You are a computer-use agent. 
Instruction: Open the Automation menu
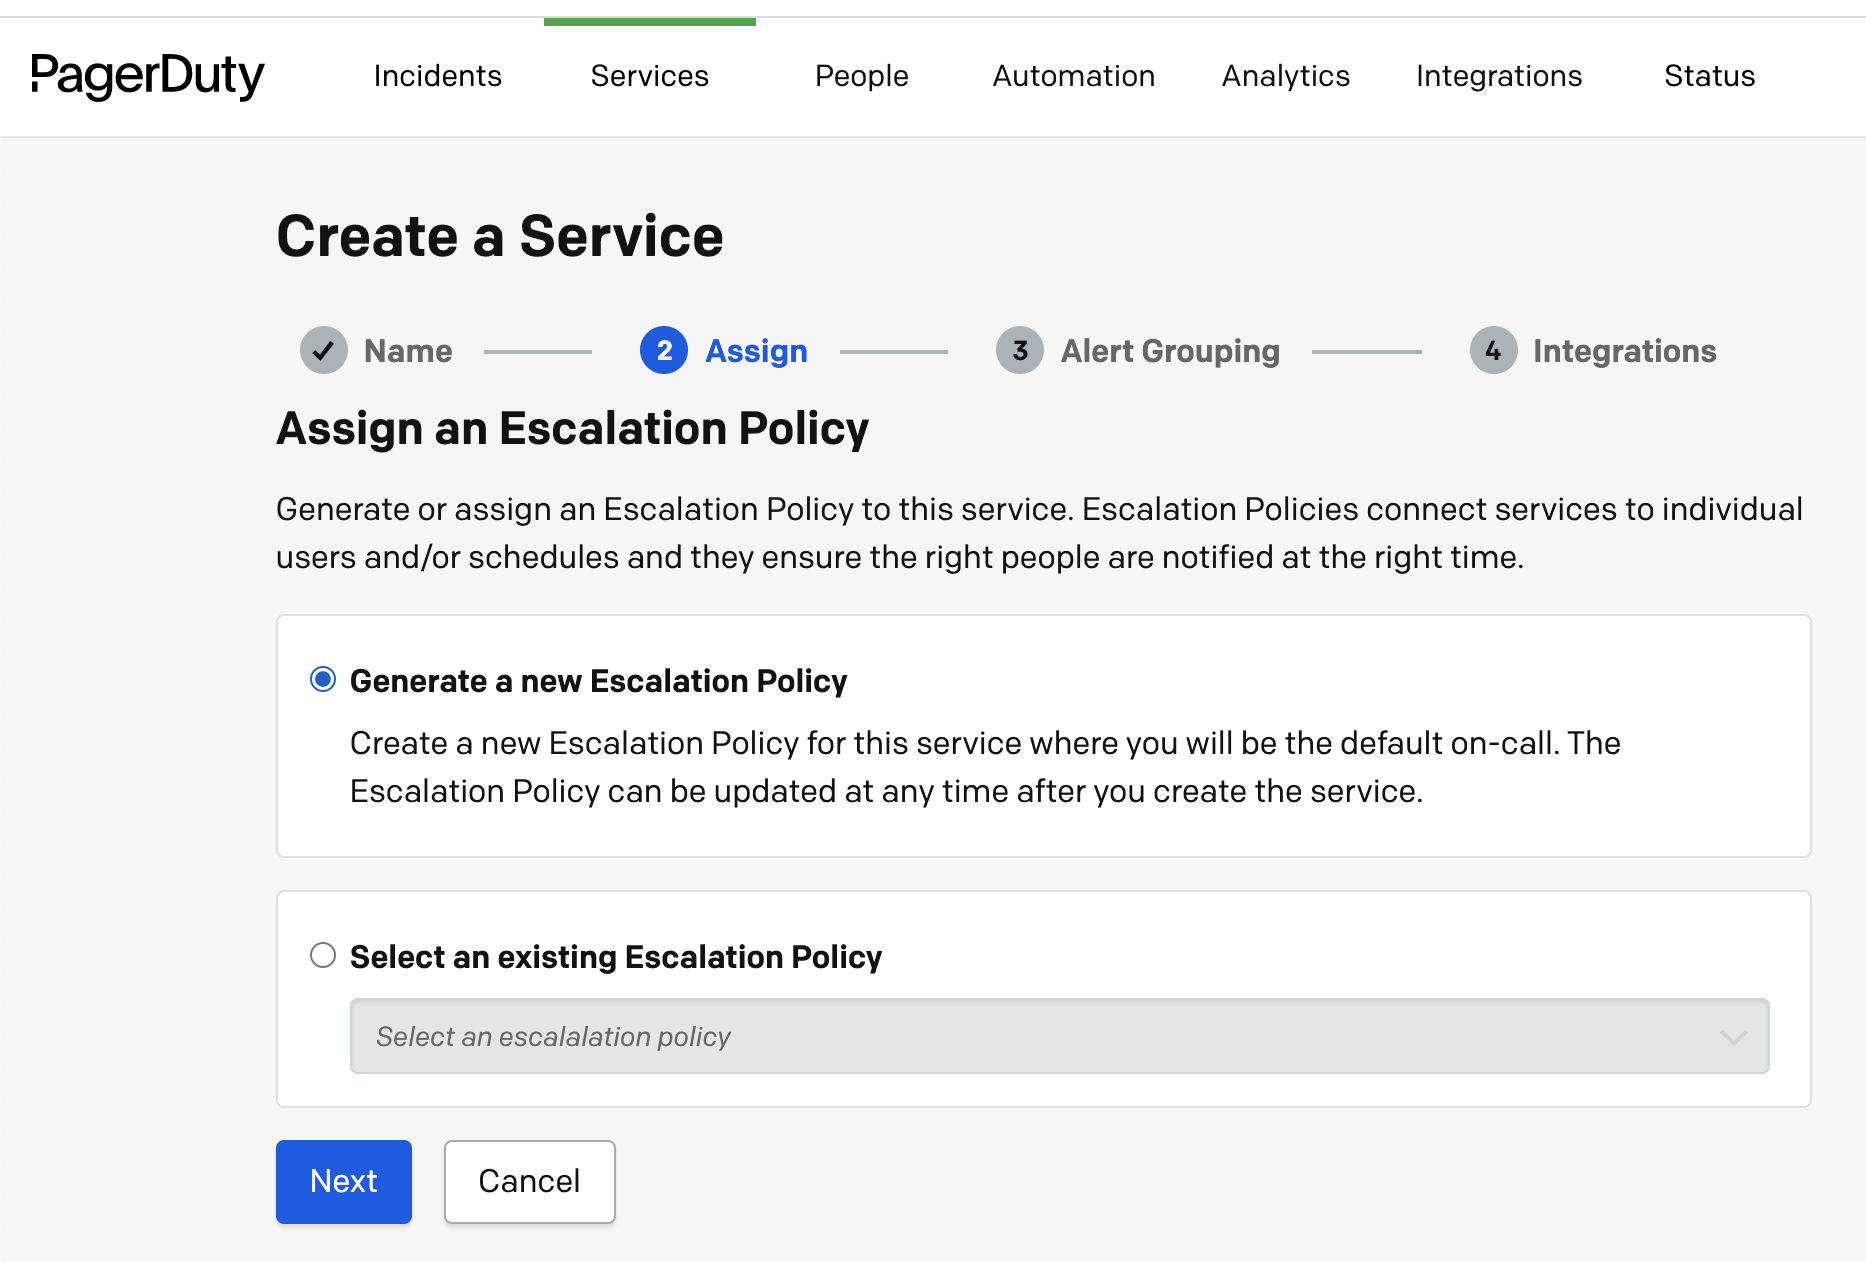[x=1074, y=76]
